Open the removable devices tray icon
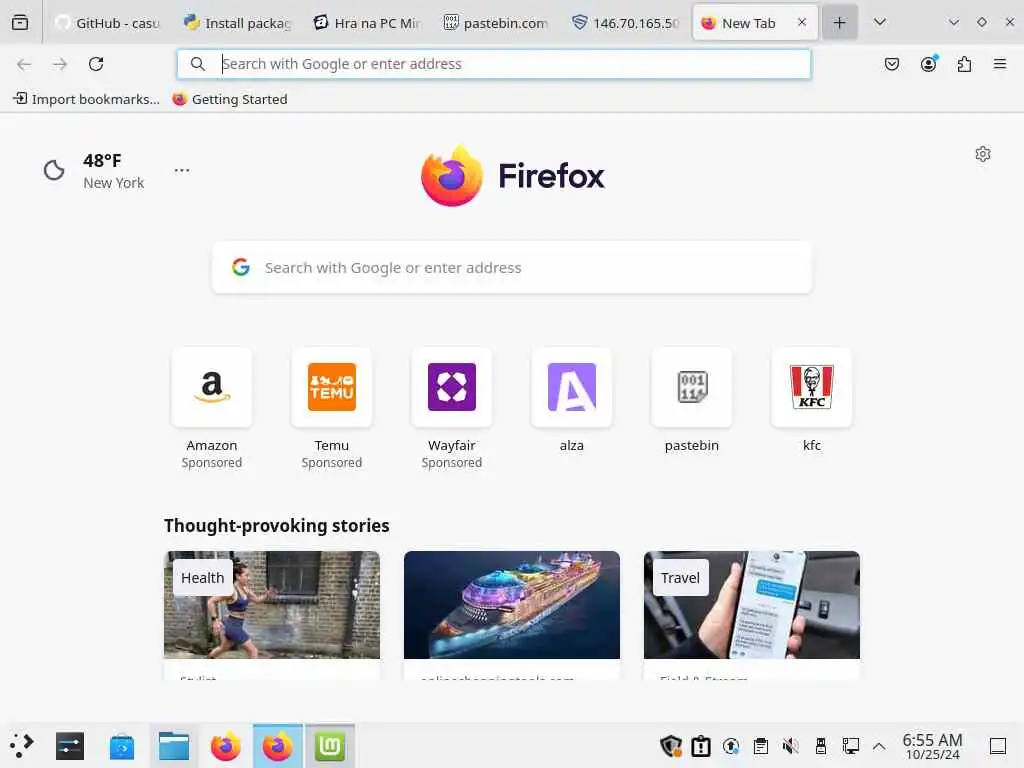Viewport: 1024px width, 768px height. tap(821, 746)
